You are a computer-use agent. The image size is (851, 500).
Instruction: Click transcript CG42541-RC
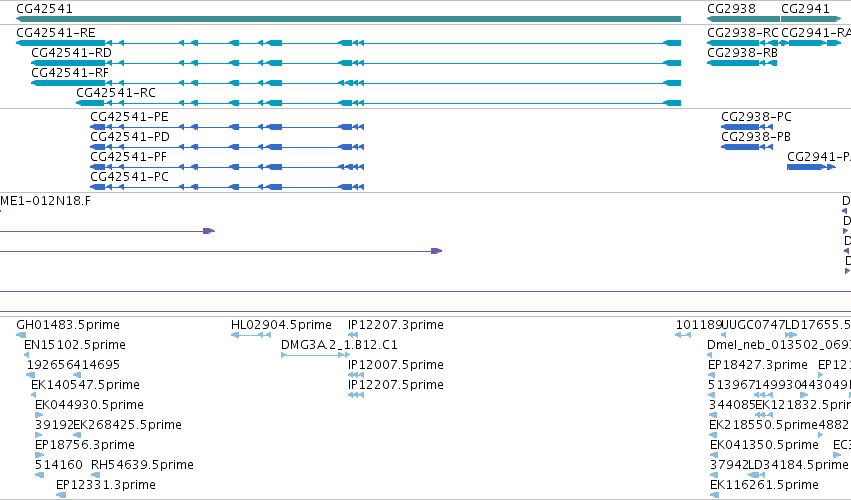(116, 93)
